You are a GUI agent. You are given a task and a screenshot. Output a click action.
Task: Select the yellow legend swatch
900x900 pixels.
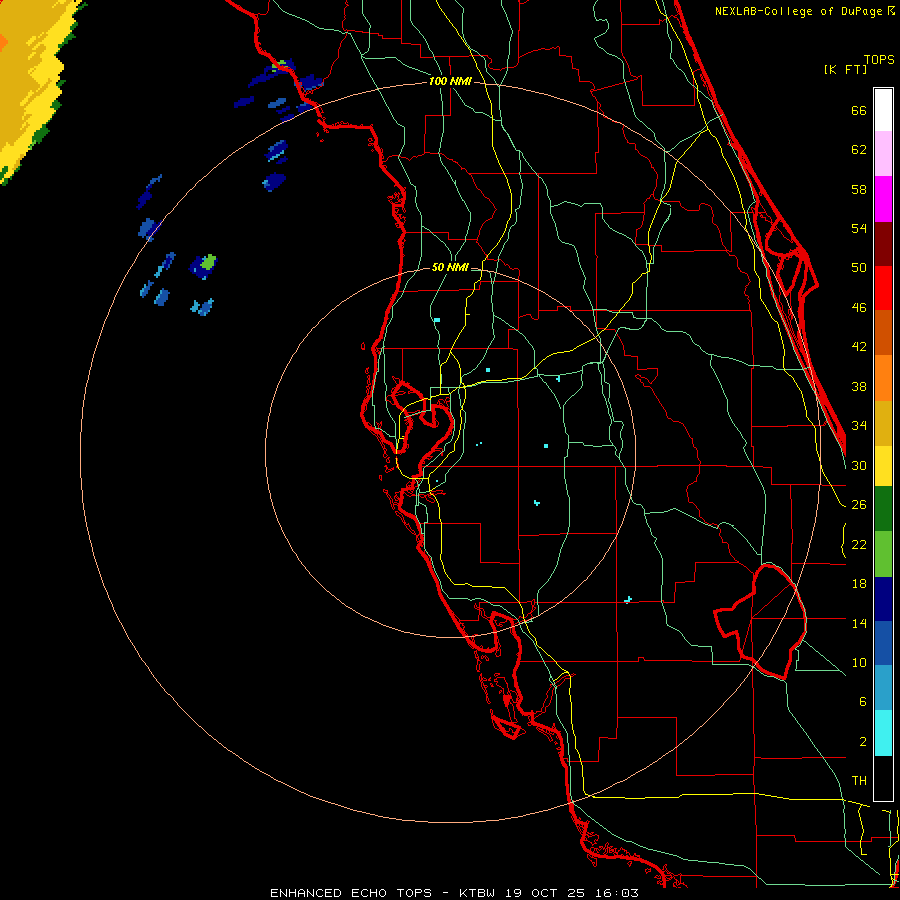[x=883, y=466]
